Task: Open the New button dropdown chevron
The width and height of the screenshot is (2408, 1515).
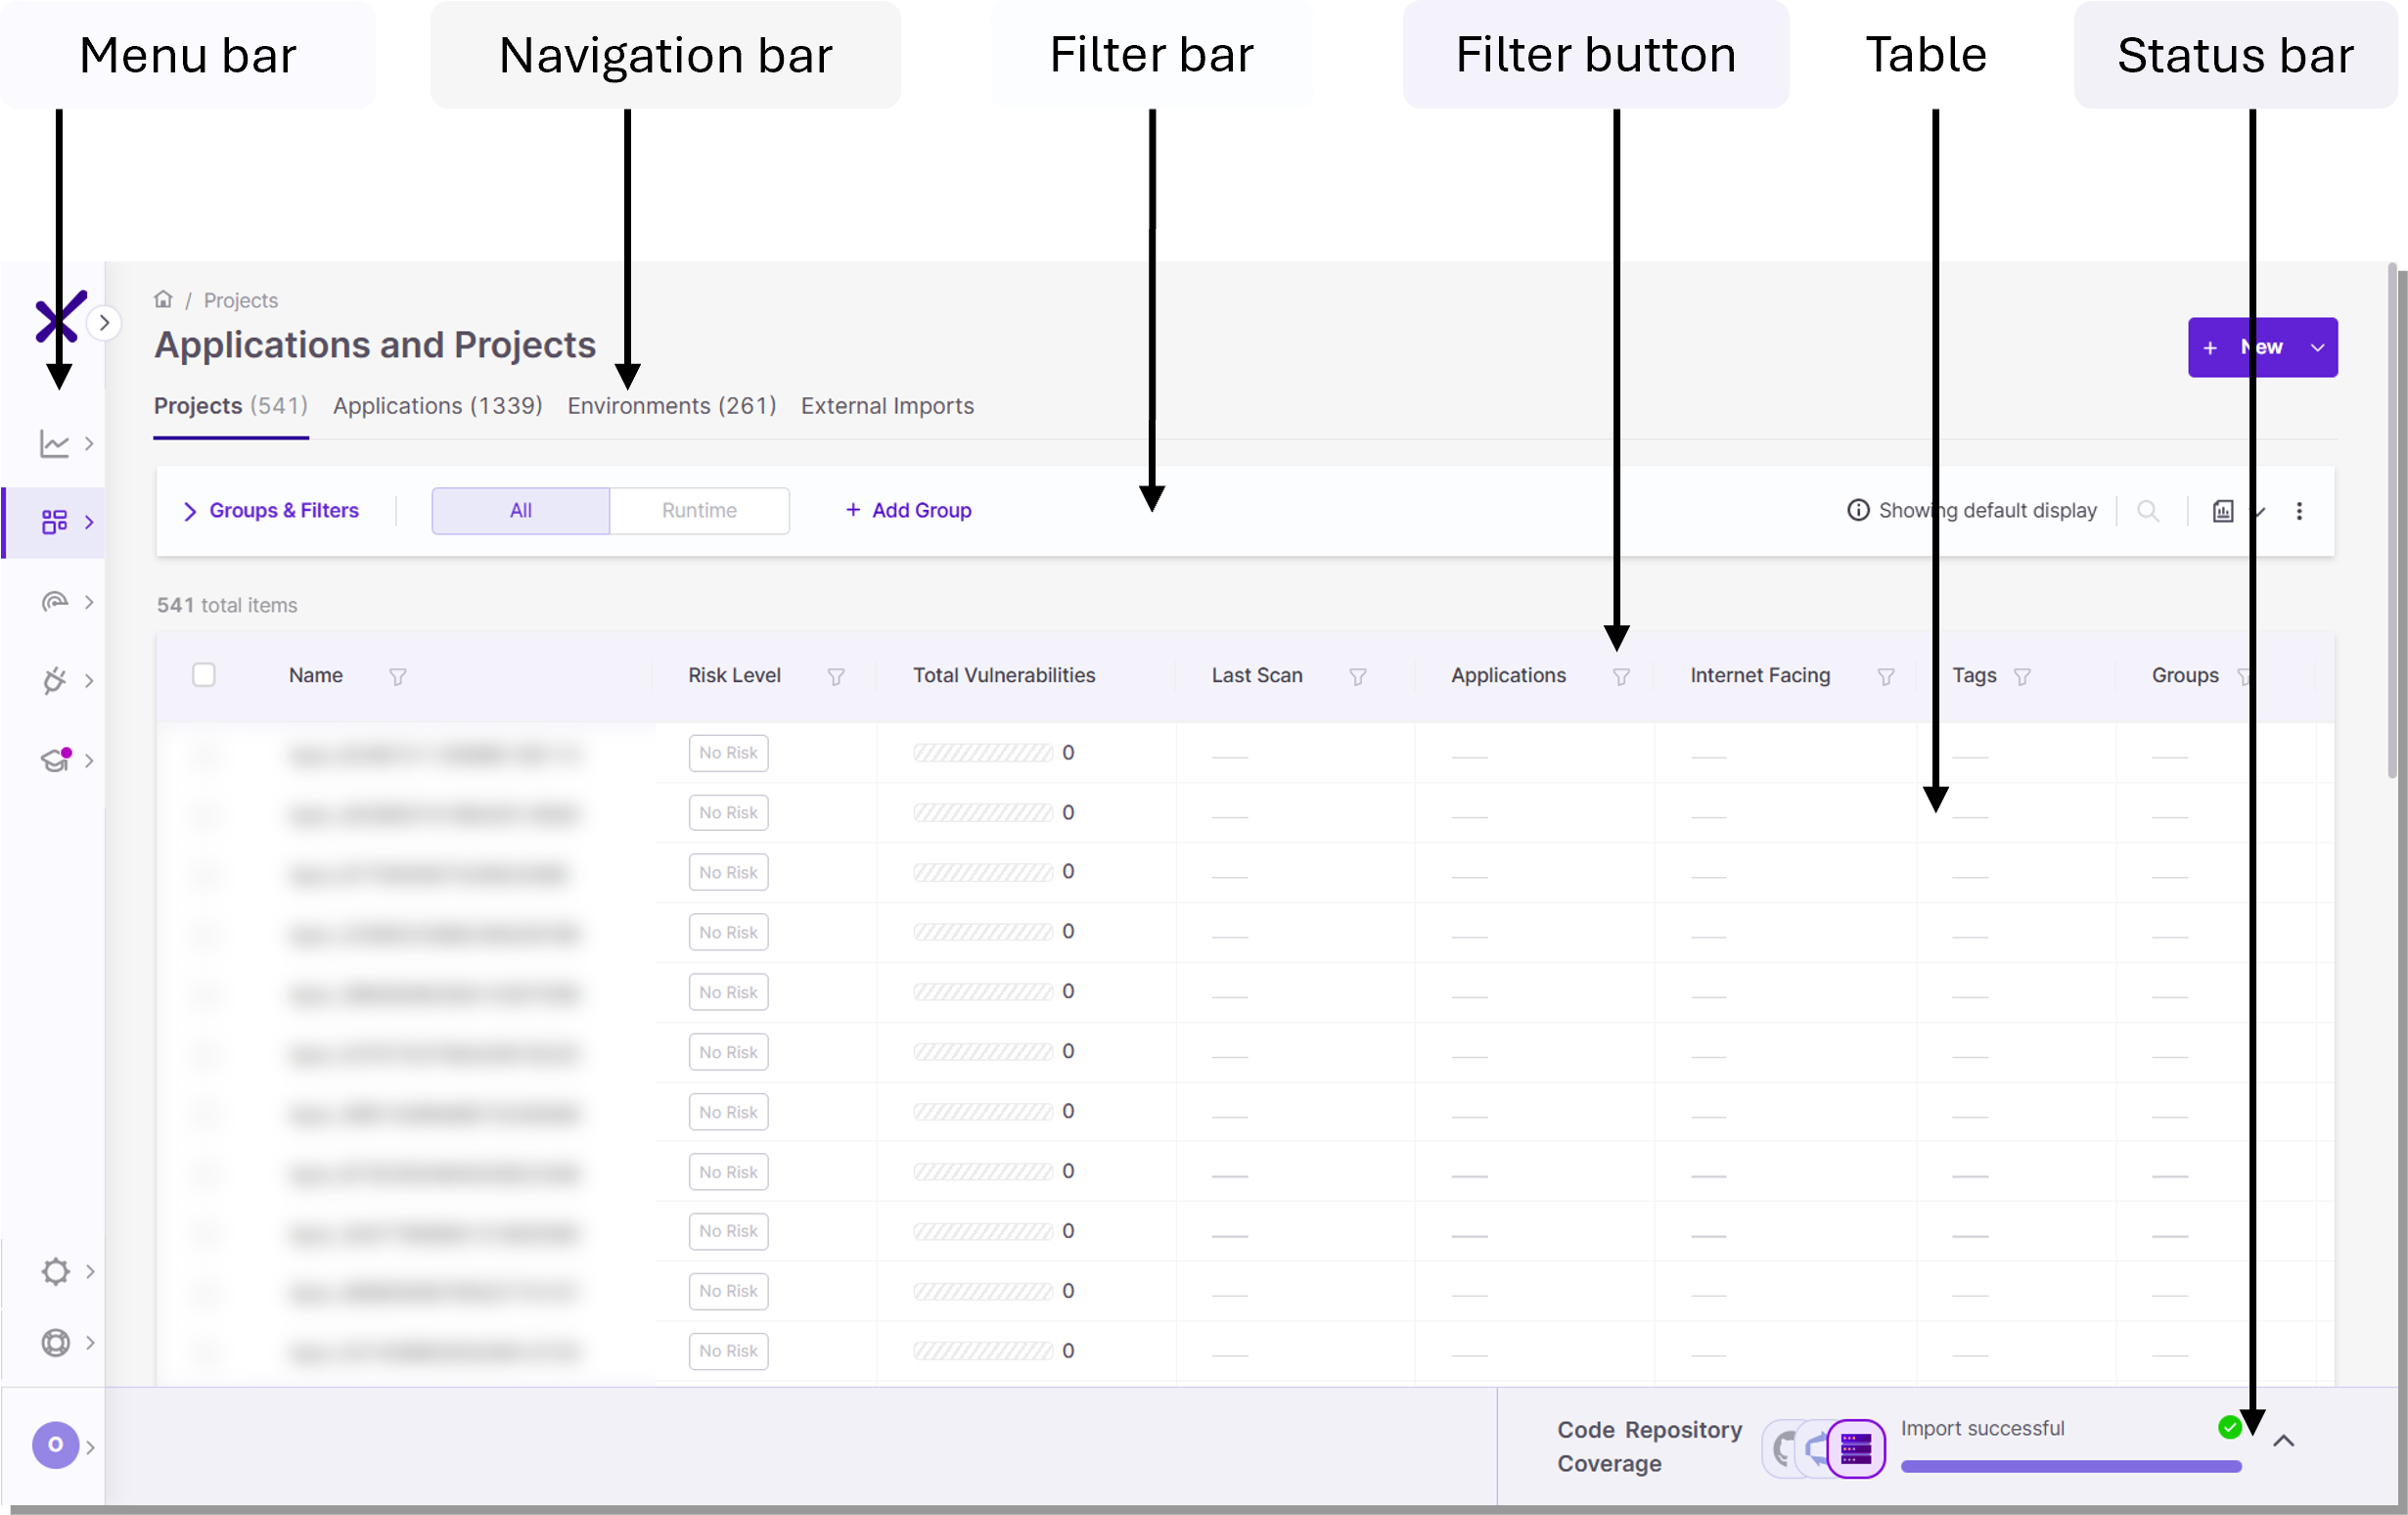Action: tap(2318, 347)
